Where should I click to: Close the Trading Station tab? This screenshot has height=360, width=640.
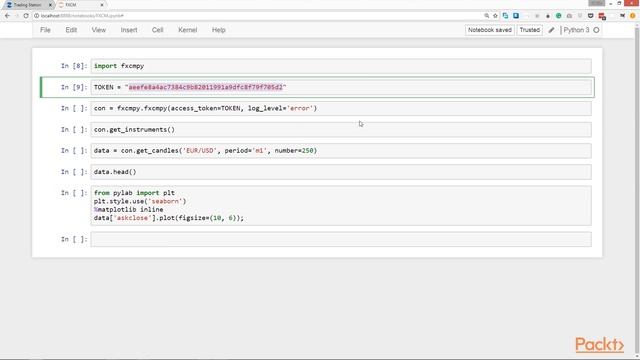[51, 5]
